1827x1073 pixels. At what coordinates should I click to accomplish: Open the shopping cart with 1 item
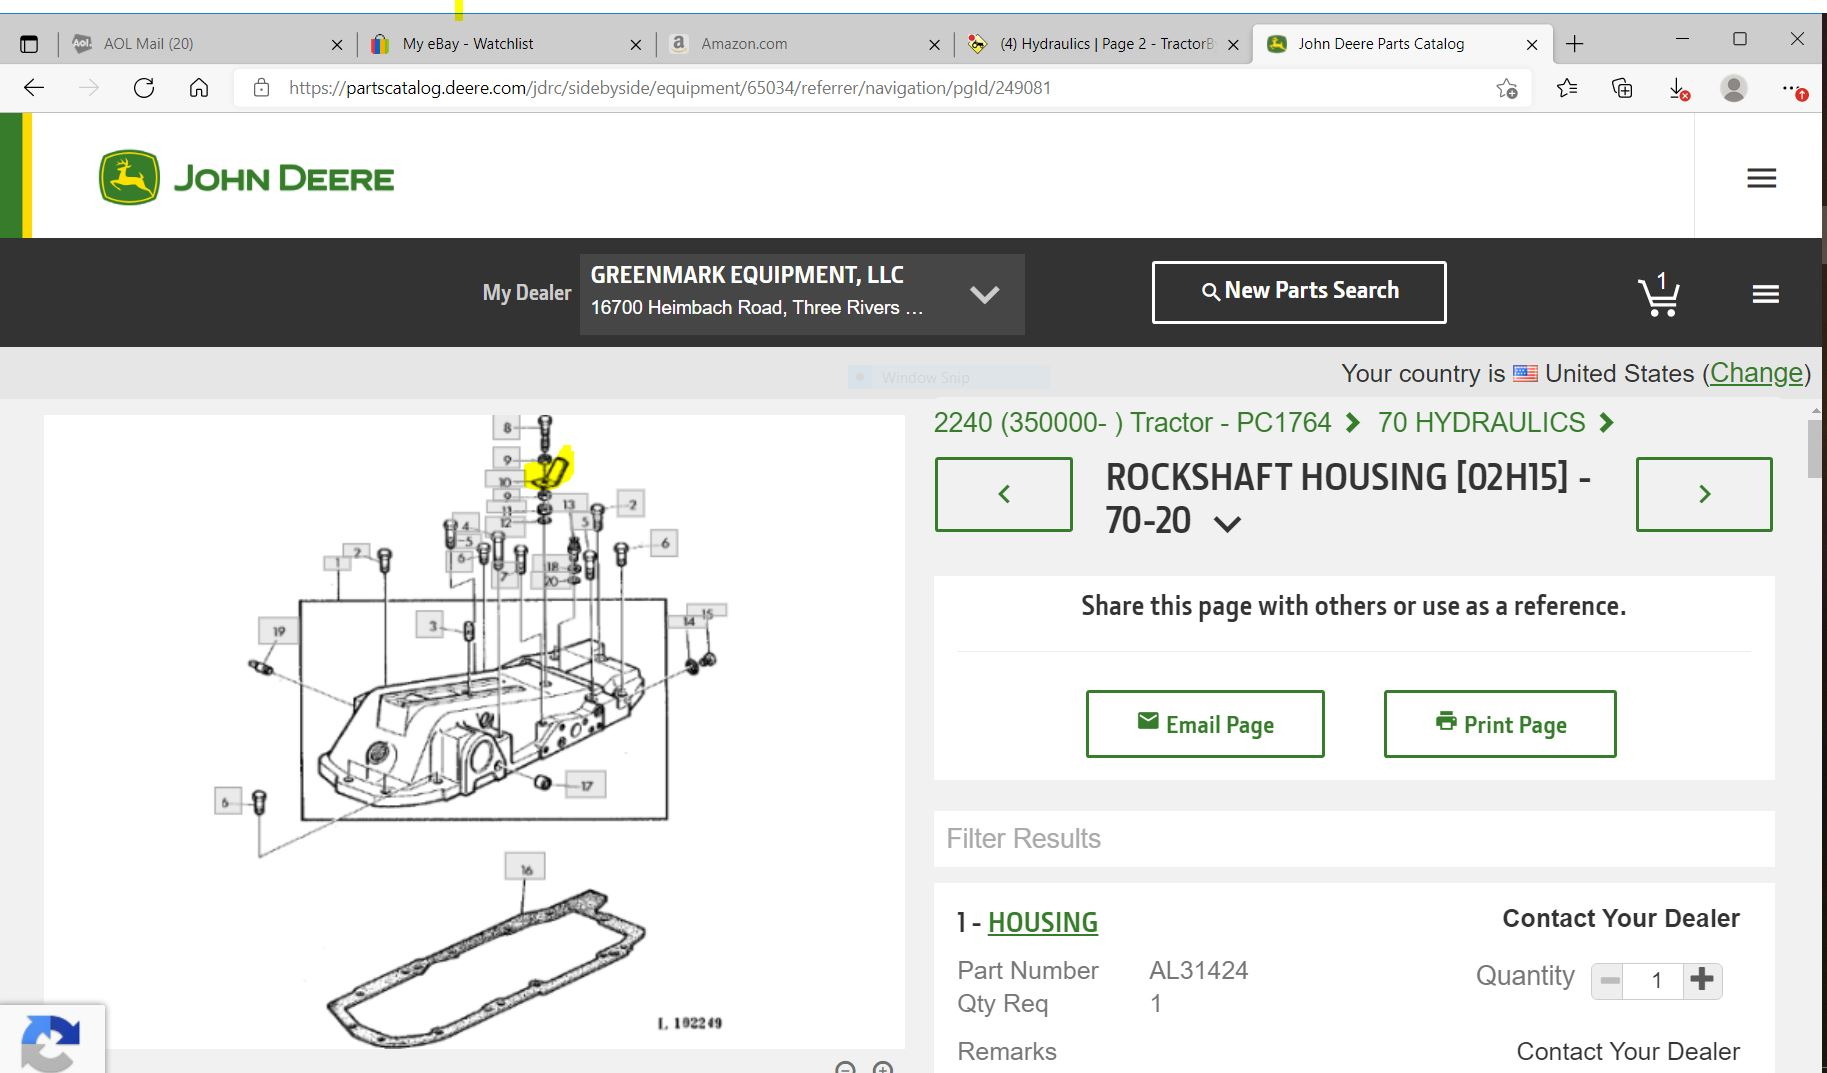point(1659,294)
